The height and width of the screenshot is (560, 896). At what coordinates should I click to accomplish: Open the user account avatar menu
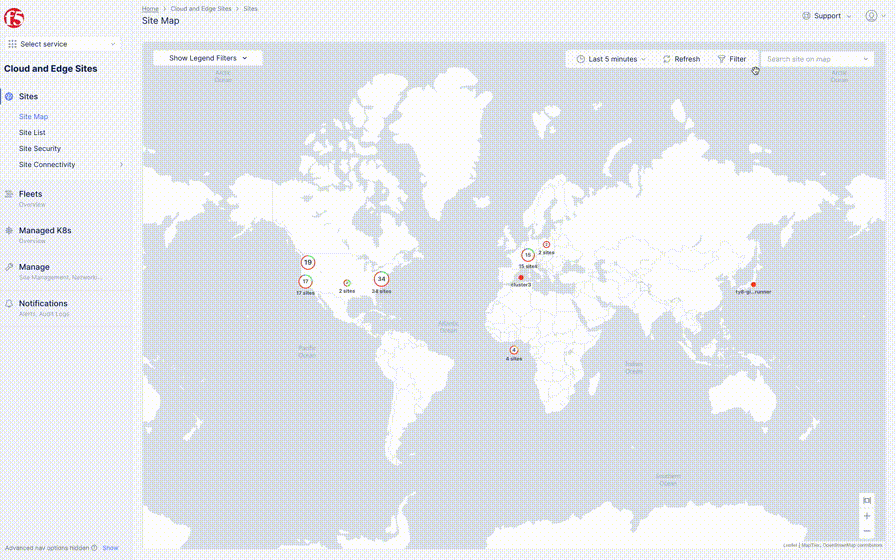pyautogui.click(x=875, y=16)
